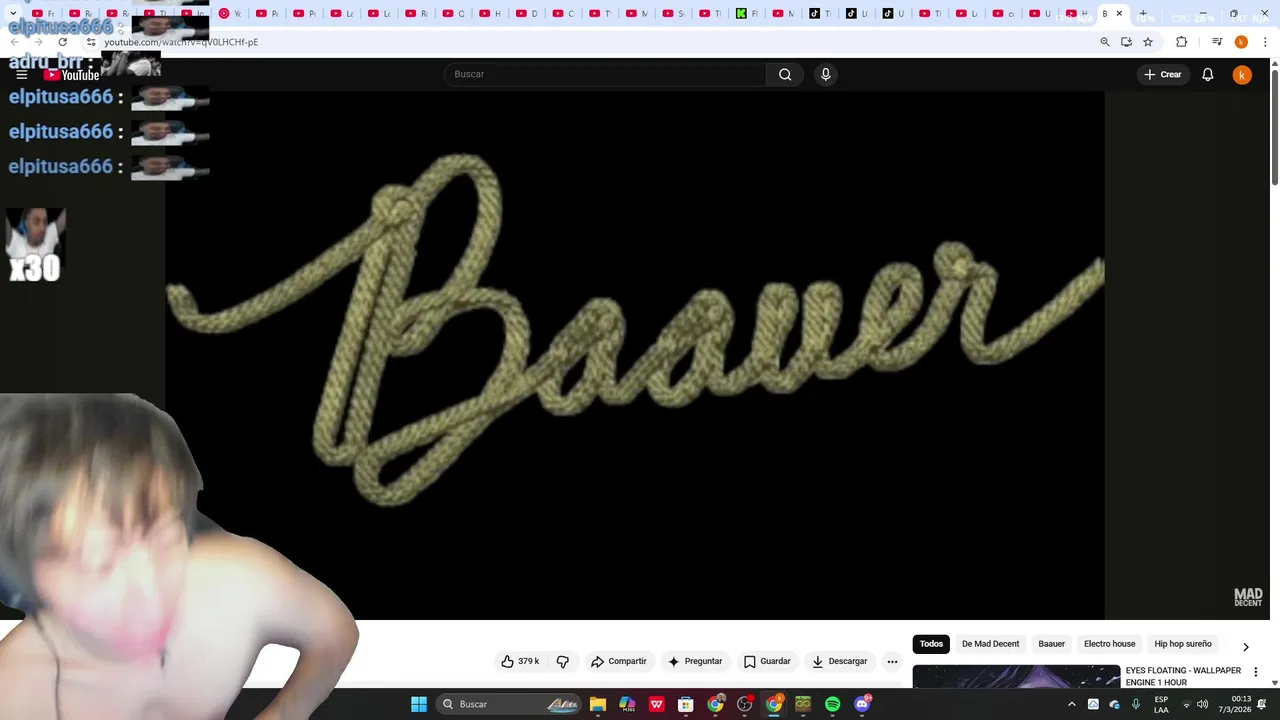The height and width of the screenshot is (720, 1280).
Task: Save the video with Guardar
Action: point(767,661)
